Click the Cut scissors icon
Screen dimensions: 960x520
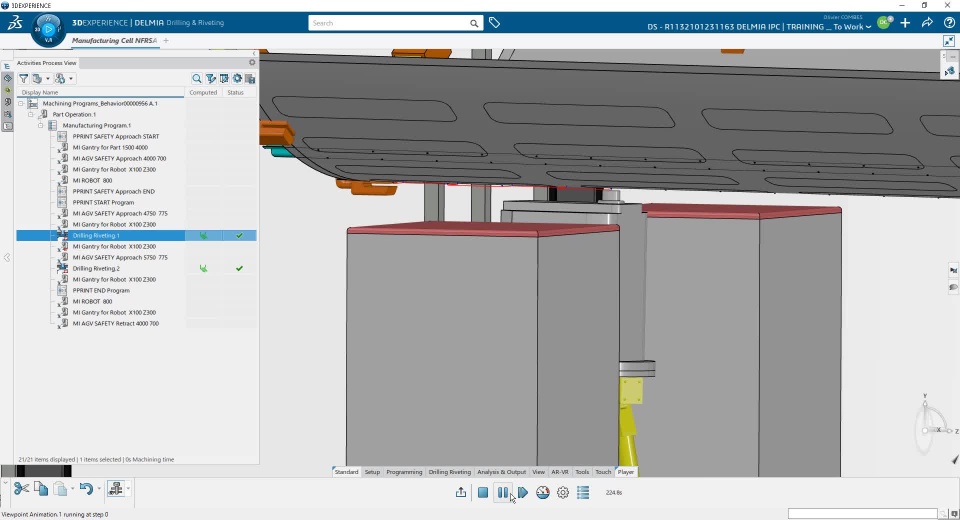(x=21, y=489)
